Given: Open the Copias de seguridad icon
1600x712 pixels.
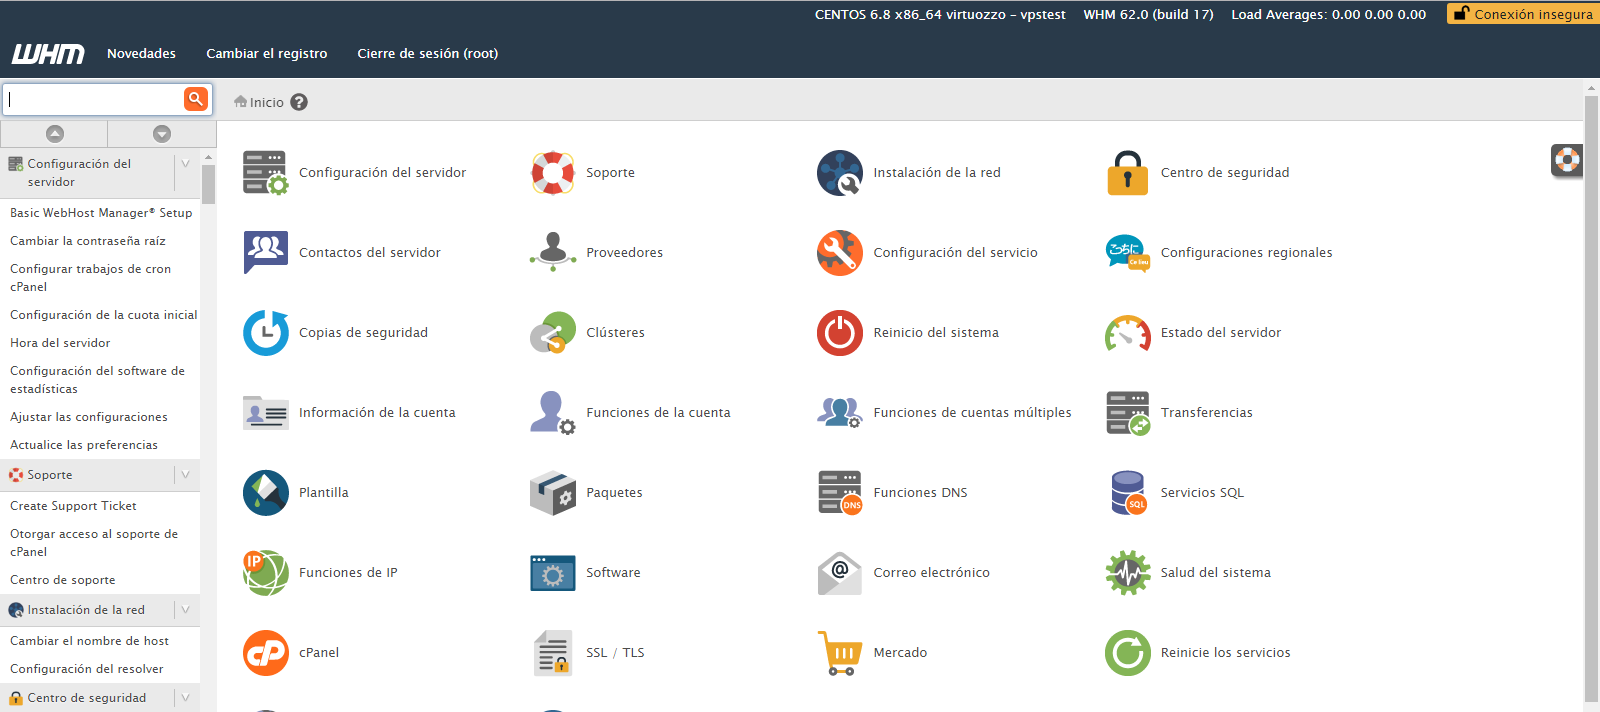Looking at the screenshot, I should tap(265, 333).
